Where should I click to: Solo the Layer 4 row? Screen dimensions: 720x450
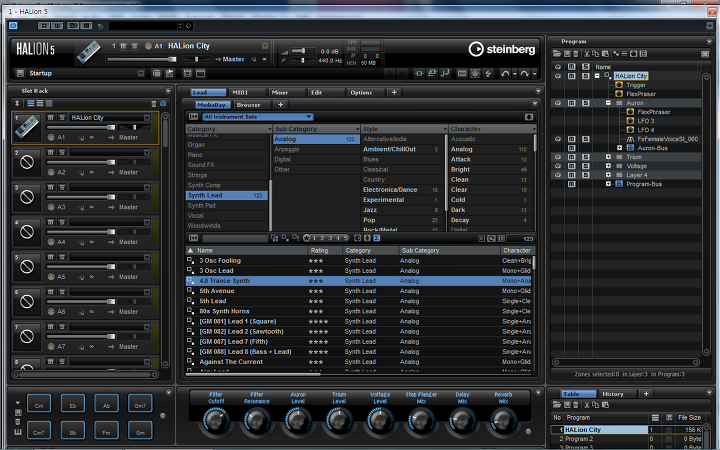click(x=585, y=175)
